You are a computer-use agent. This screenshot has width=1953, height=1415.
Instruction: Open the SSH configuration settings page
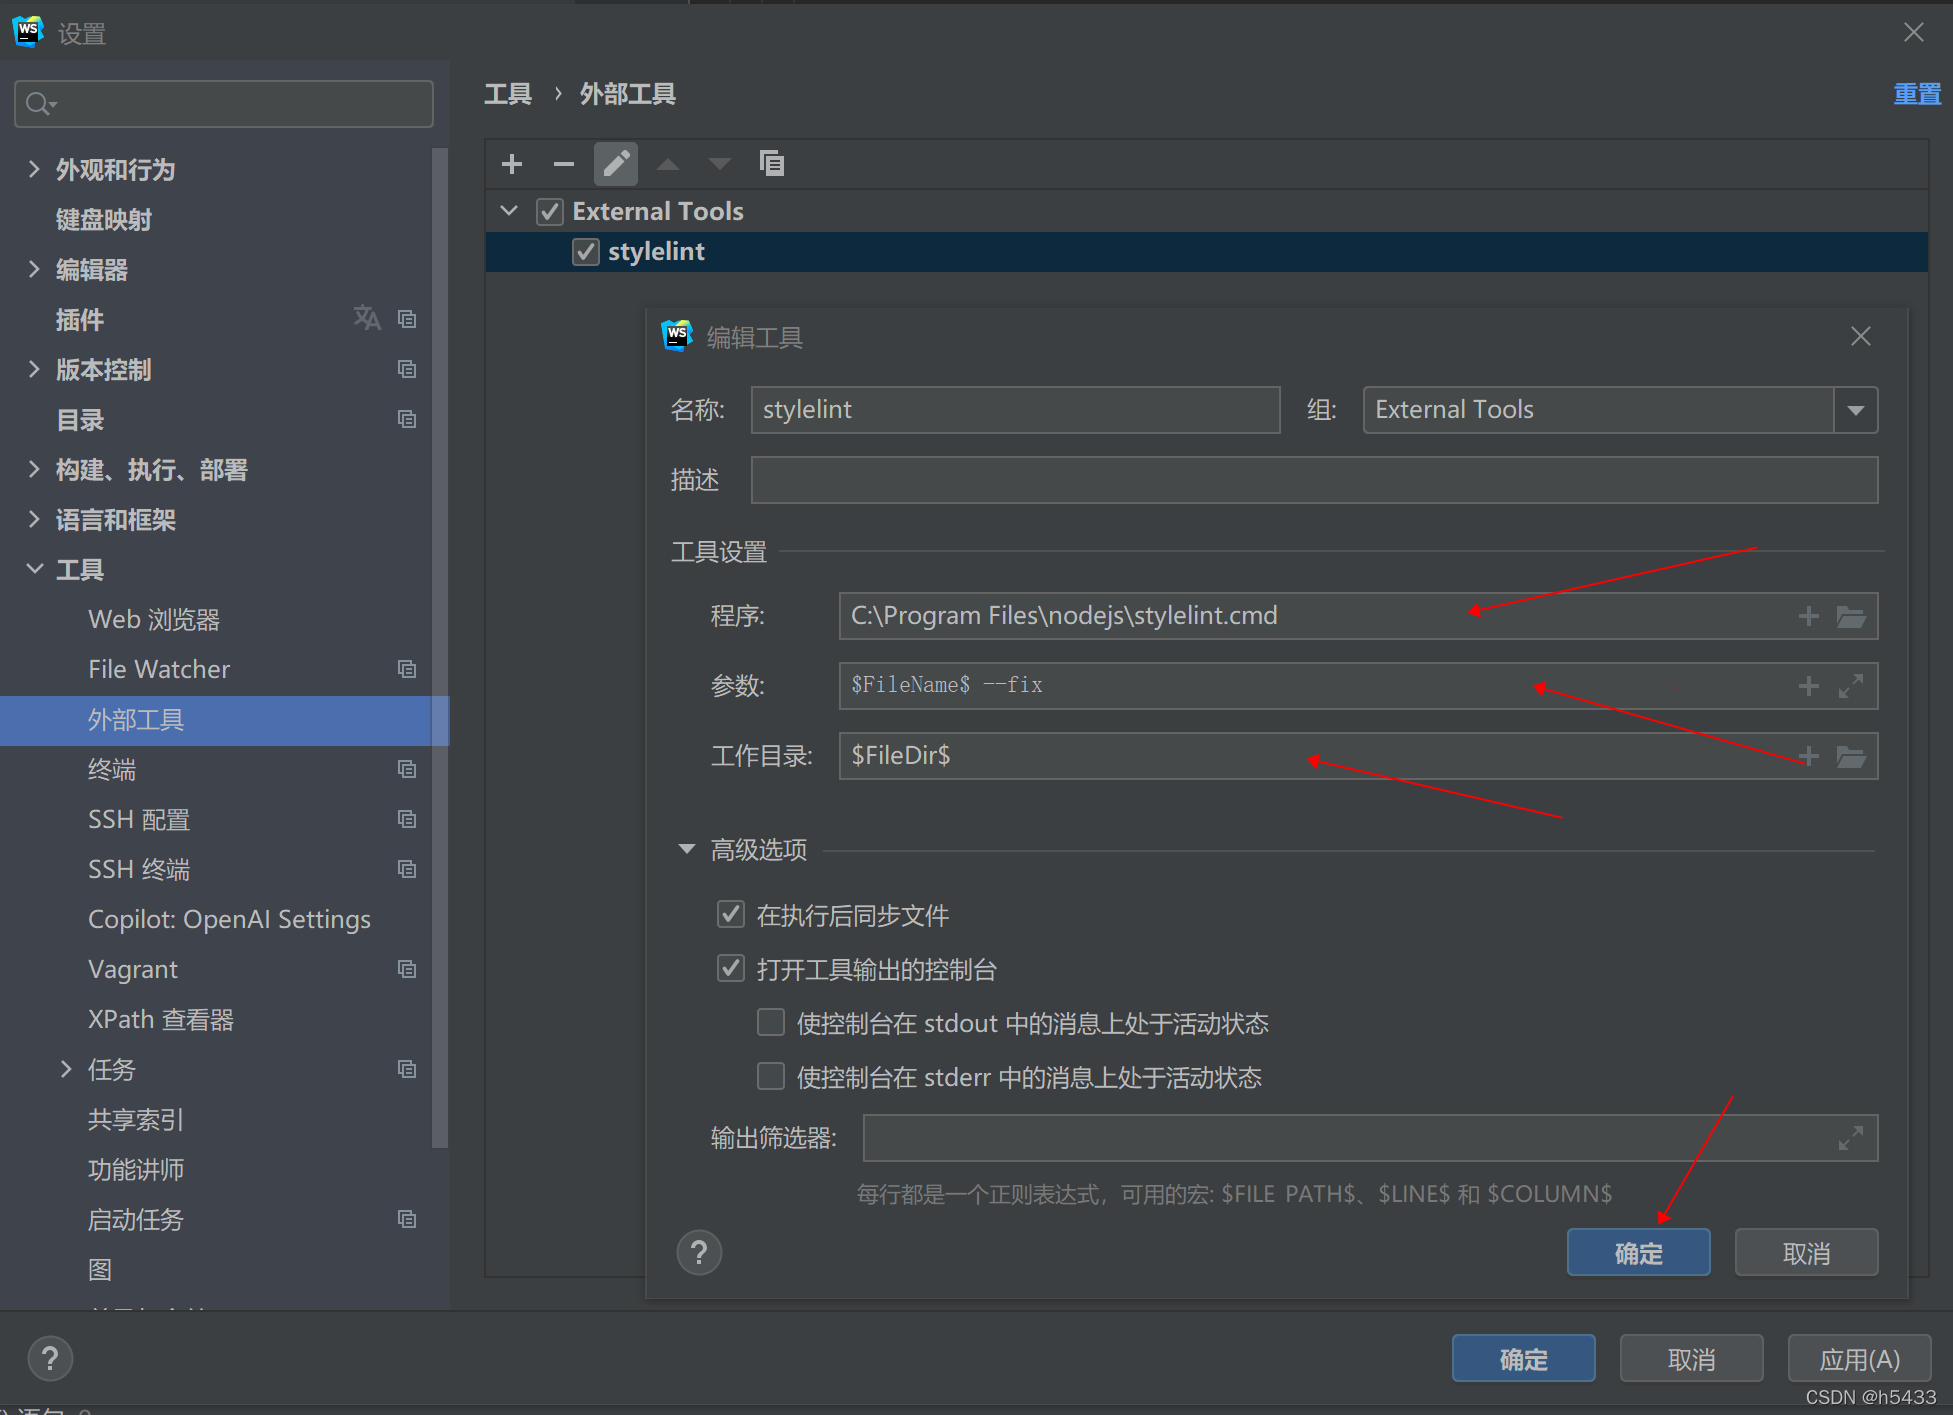click(x=139, y=819)
